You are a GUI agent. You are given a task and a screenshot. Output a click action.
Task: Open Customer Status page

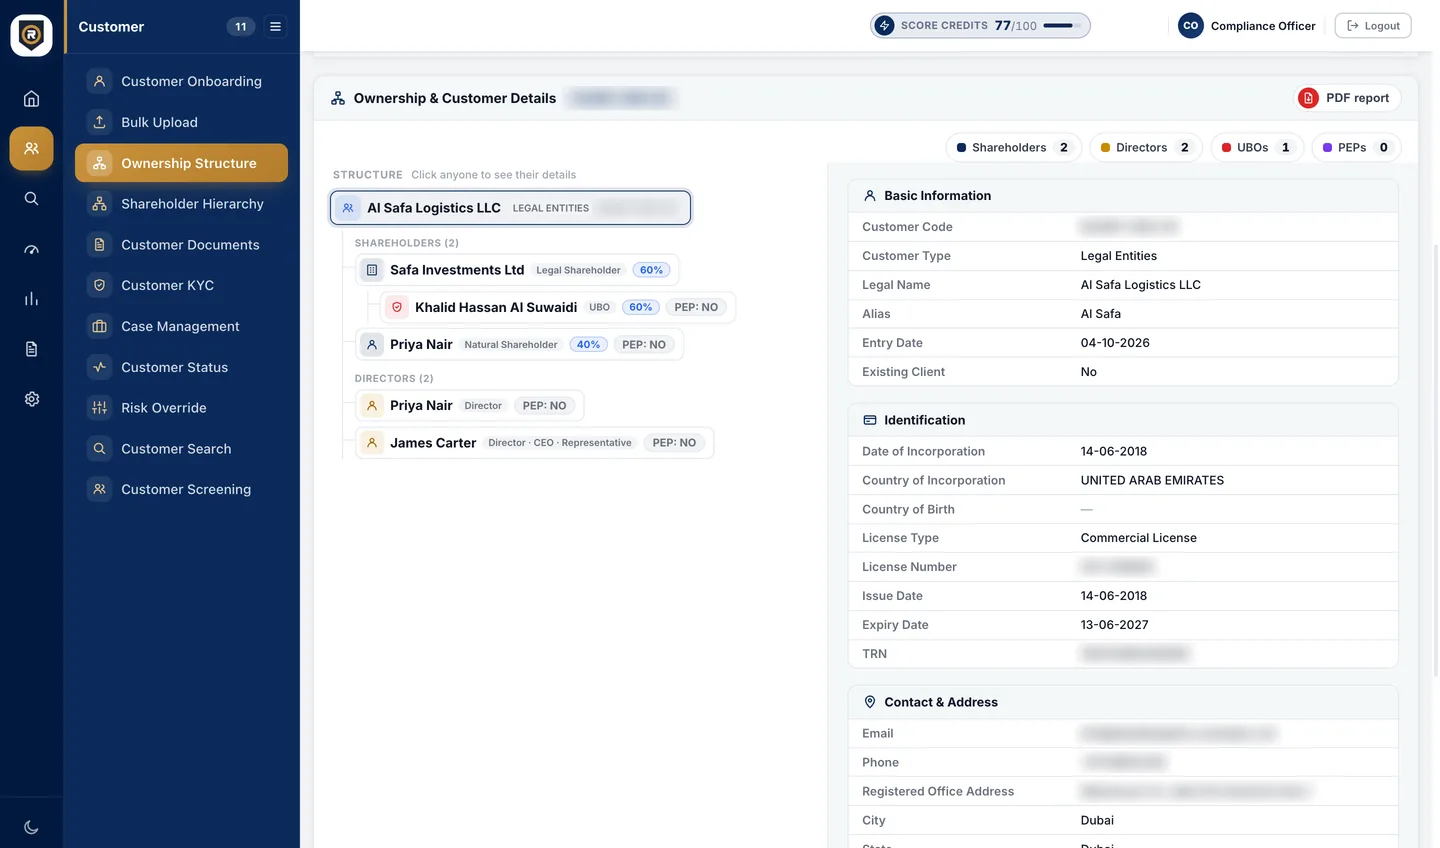(x=181, y=367)
